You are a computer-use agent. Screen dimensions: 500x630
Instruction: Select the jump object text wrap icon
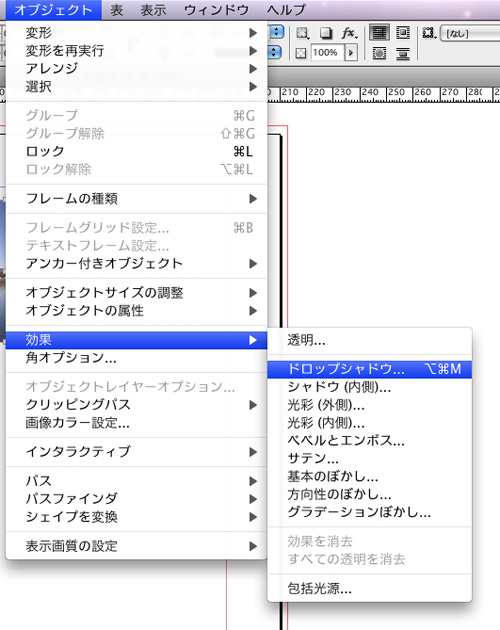pos(403,53)
